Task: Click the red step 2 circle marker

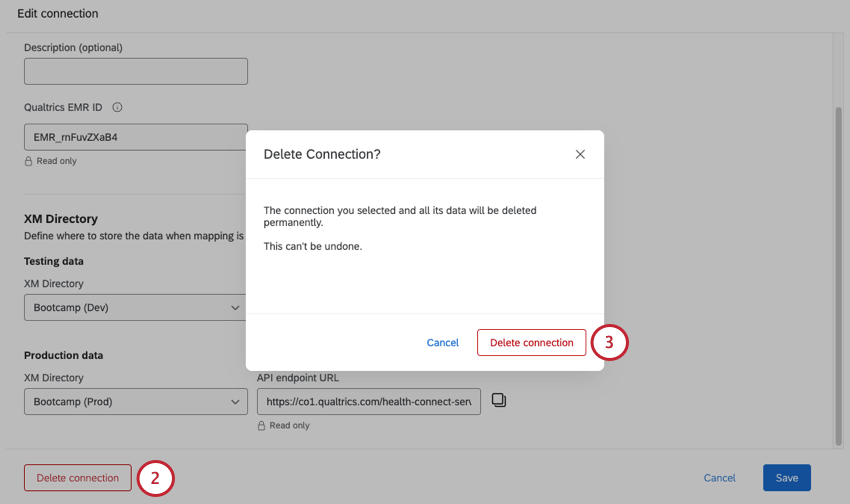Action: pos(155,478)
